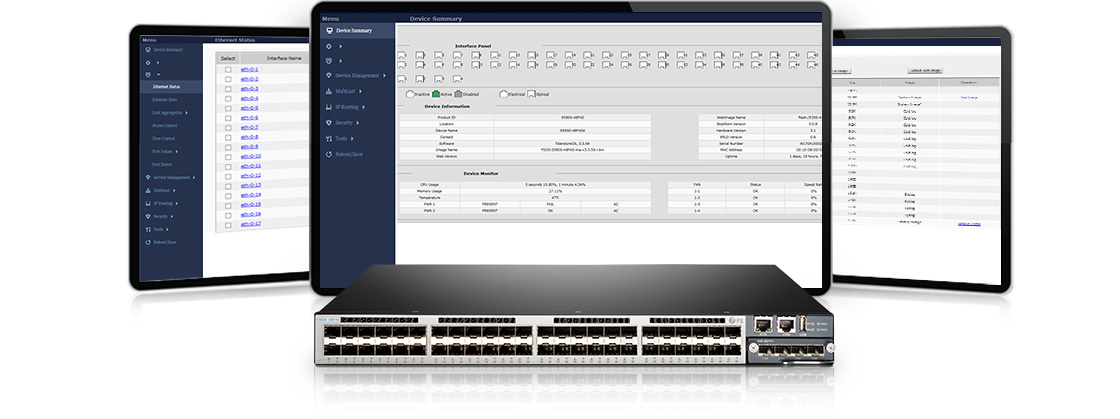This screenshot has height=419, width=1120.
Task: Click the upload image button on right tablet
Action: click(925, 71)
